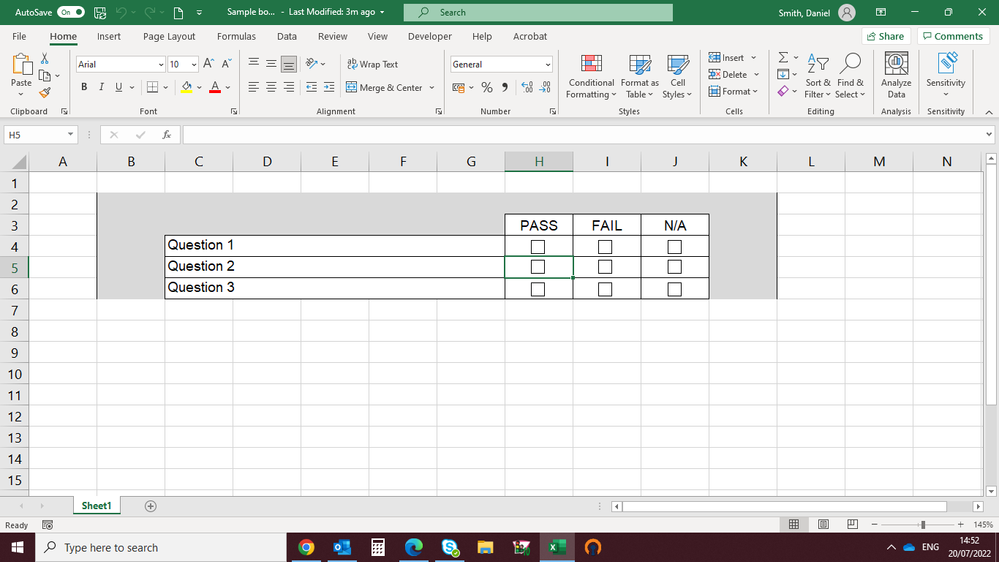Check the N/A box for Question 1

pos(674,247)
